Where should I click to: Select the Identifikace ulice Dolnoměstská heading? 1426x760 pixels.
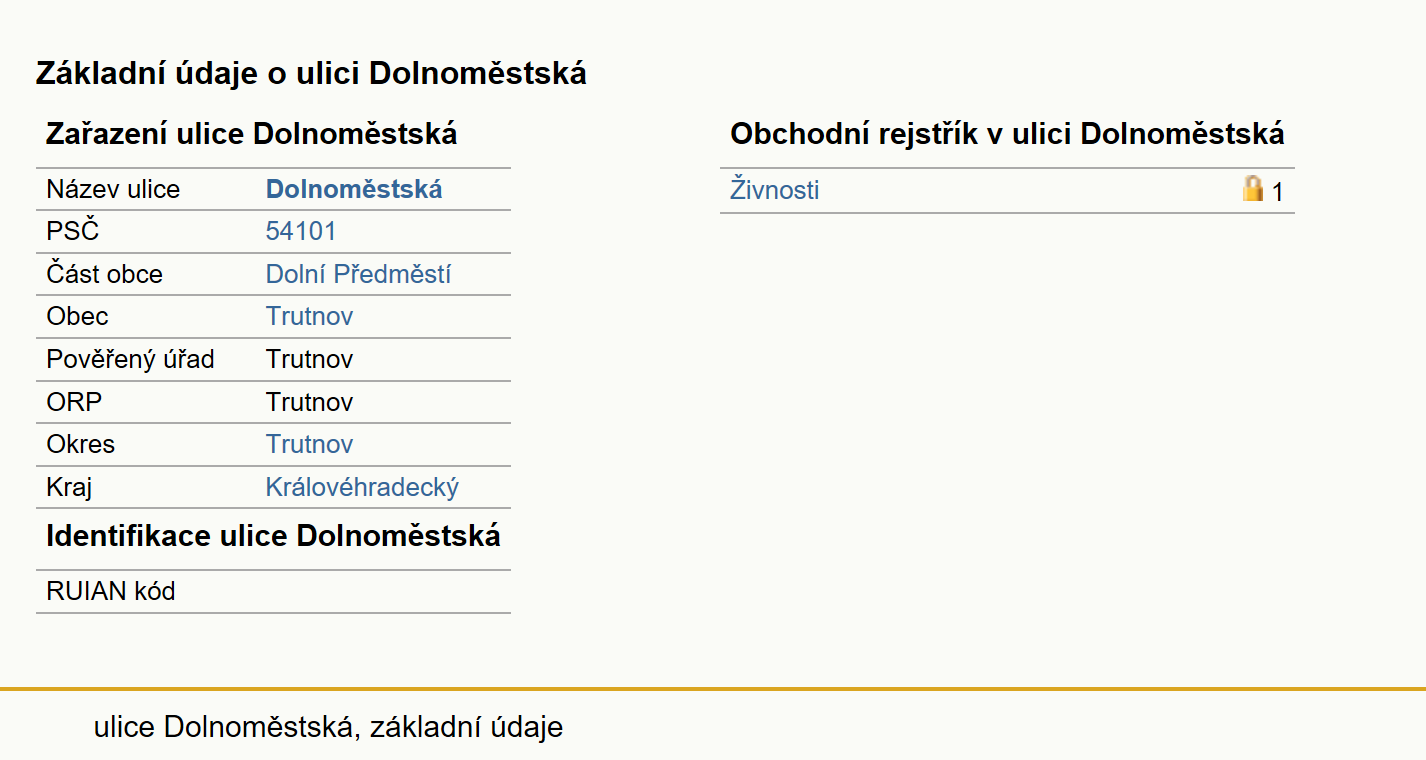273,536
